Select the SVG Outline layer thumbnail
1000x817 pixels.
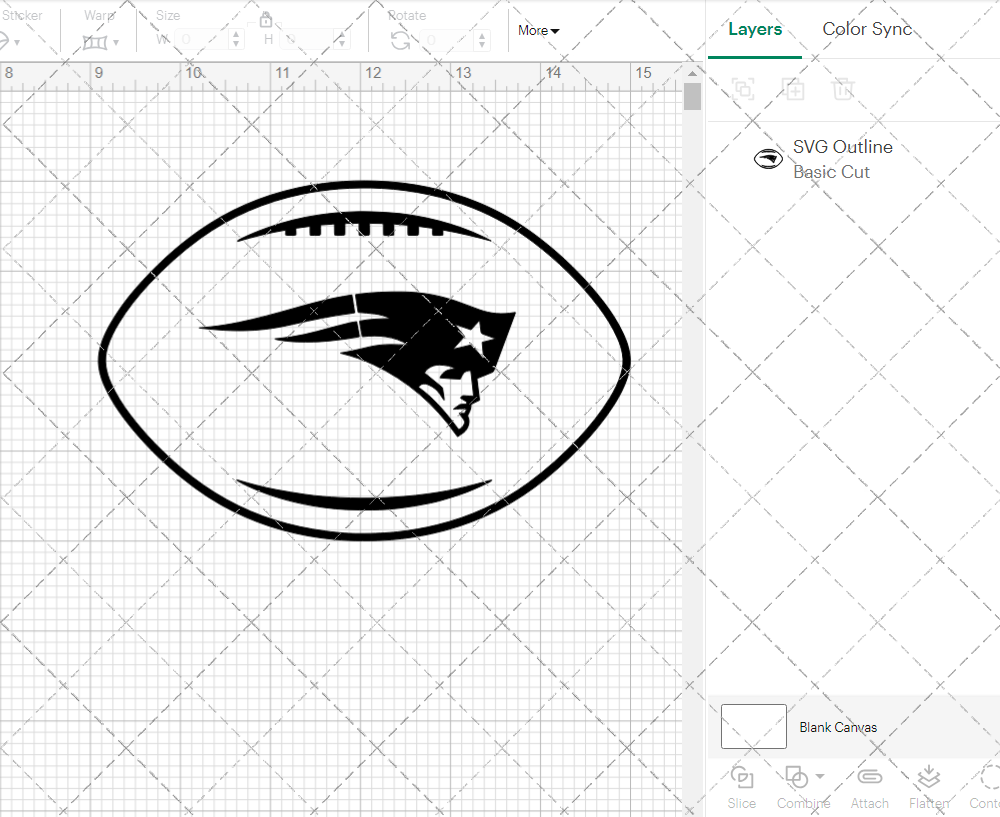pos(768,159)
